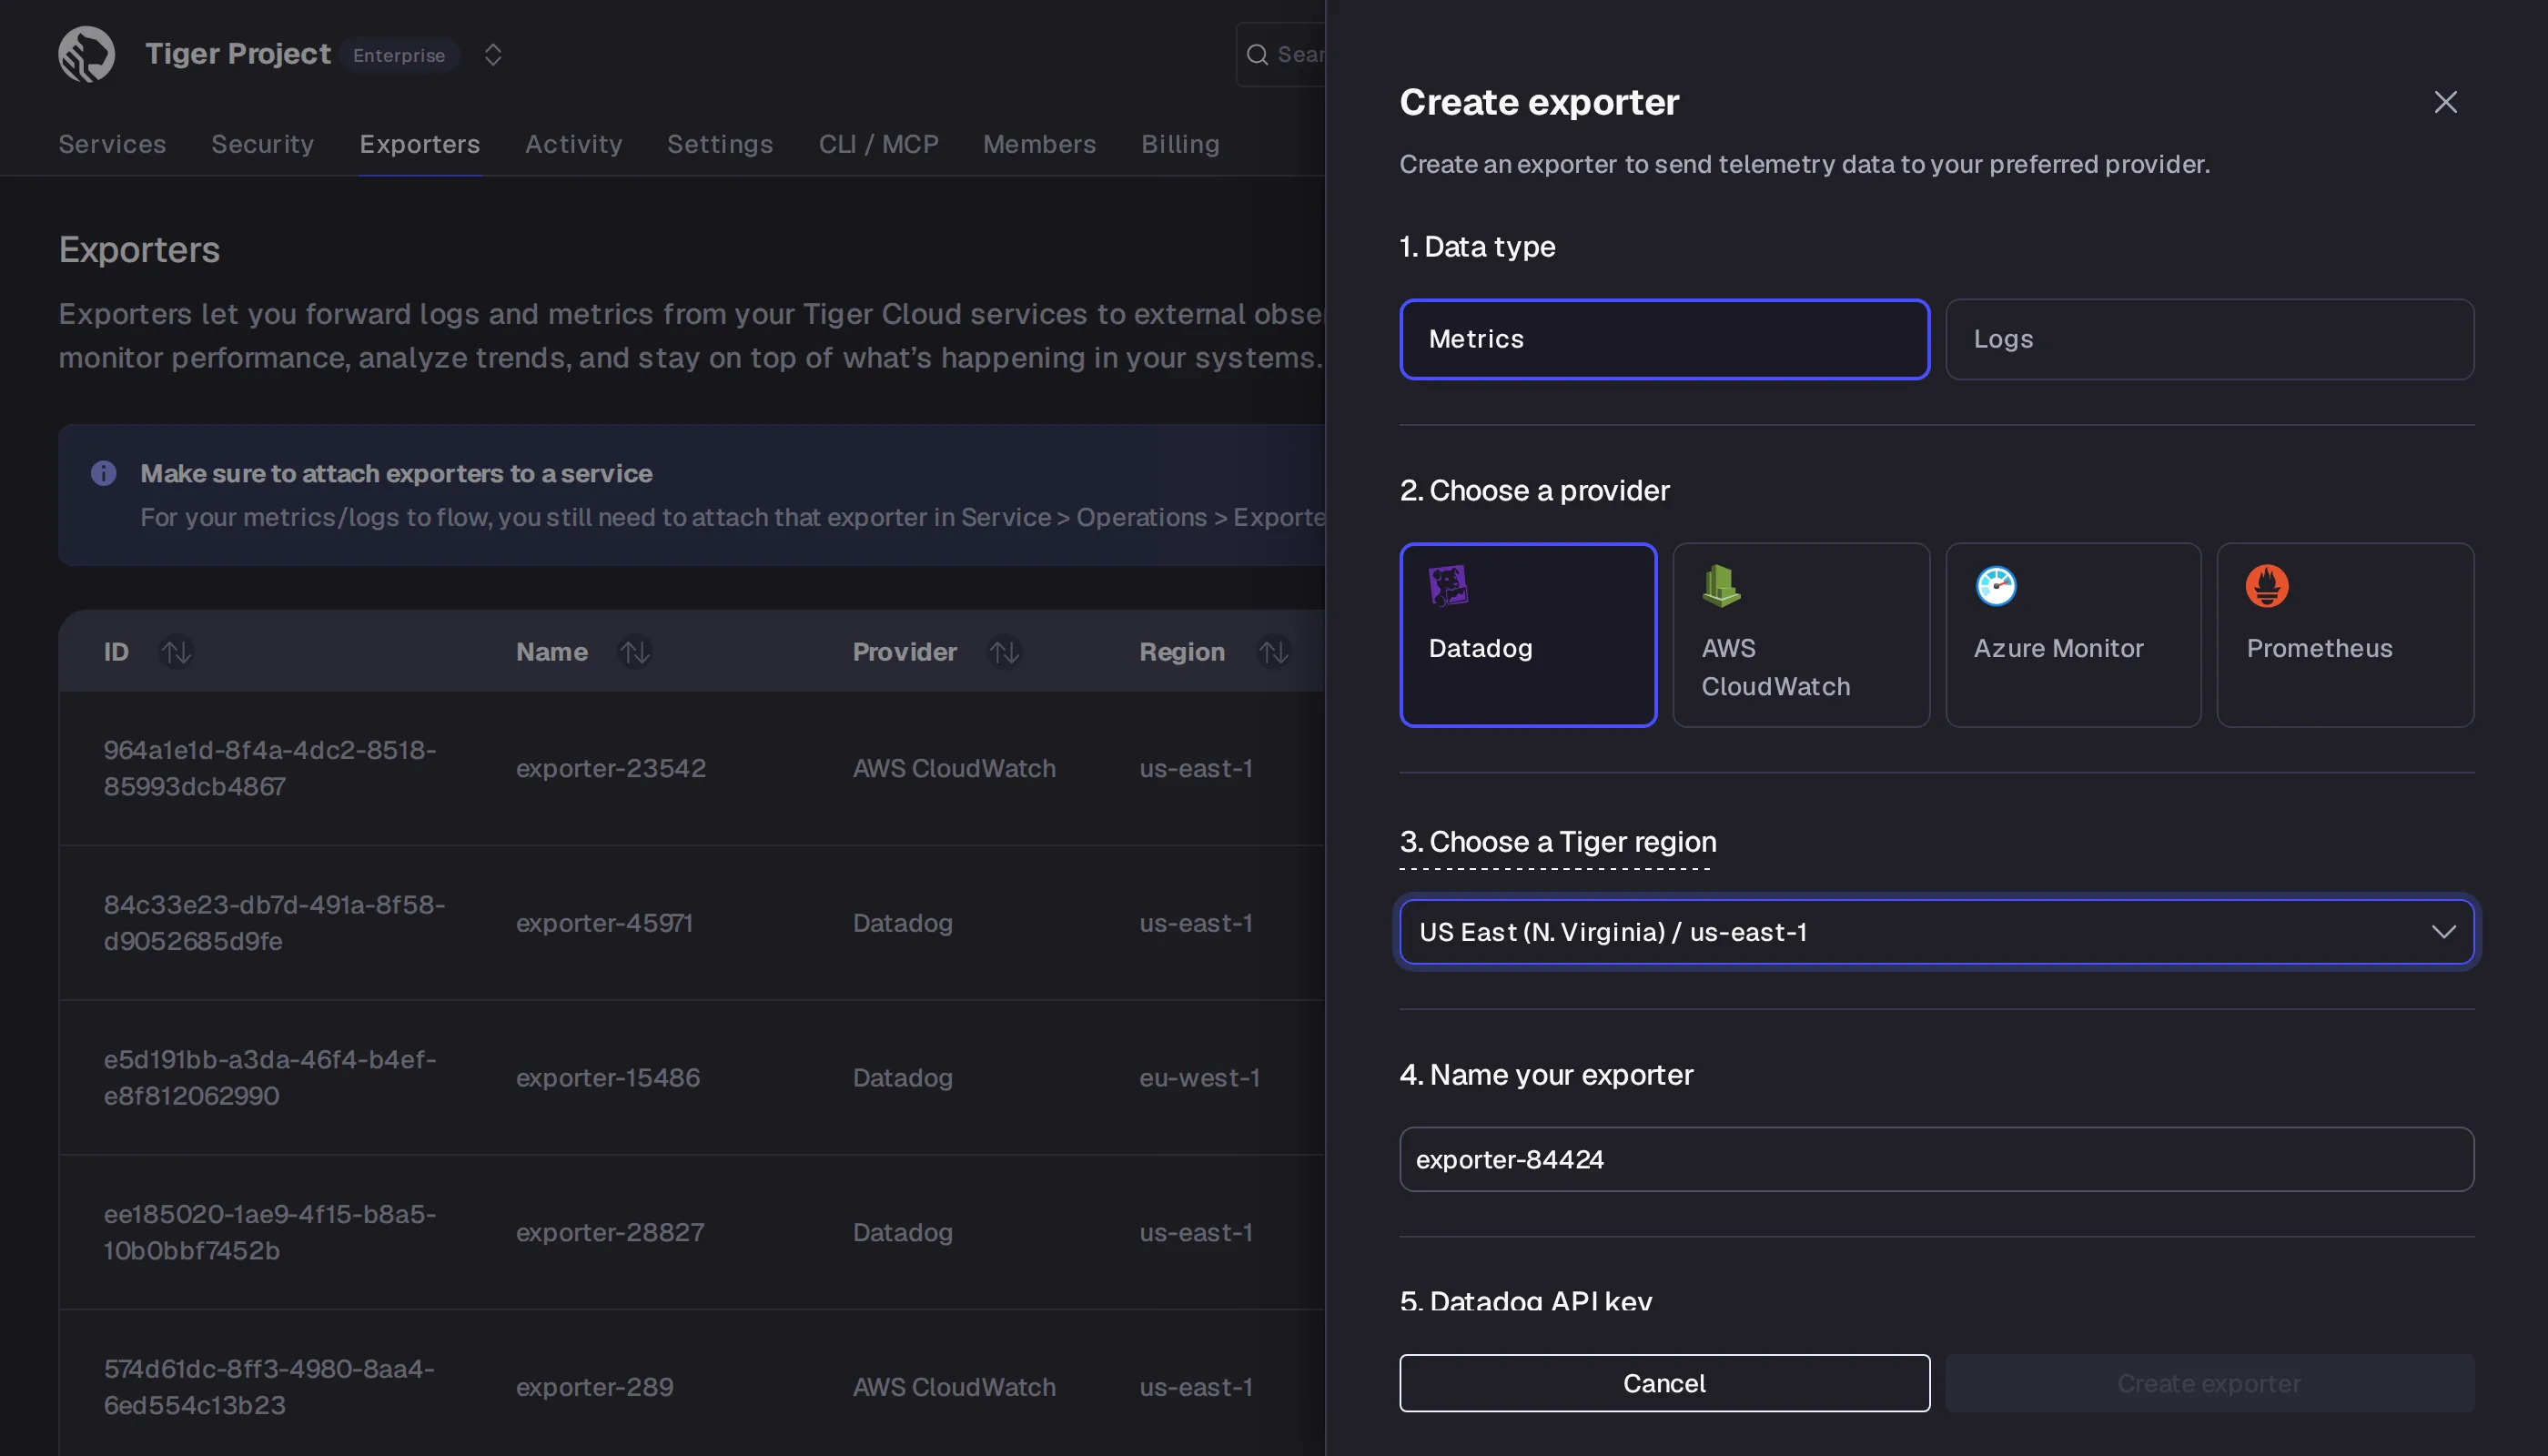Open the Security tab
This screenshot has height=1456, width=2548.
[x=262, y=144]
